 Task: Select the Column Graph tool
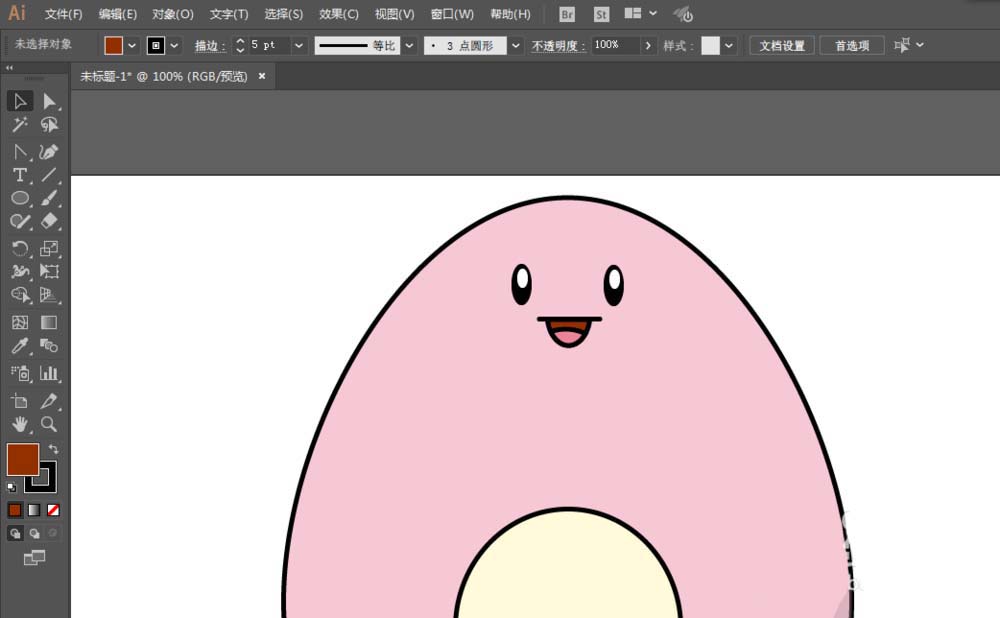click(x=49, y=373)
